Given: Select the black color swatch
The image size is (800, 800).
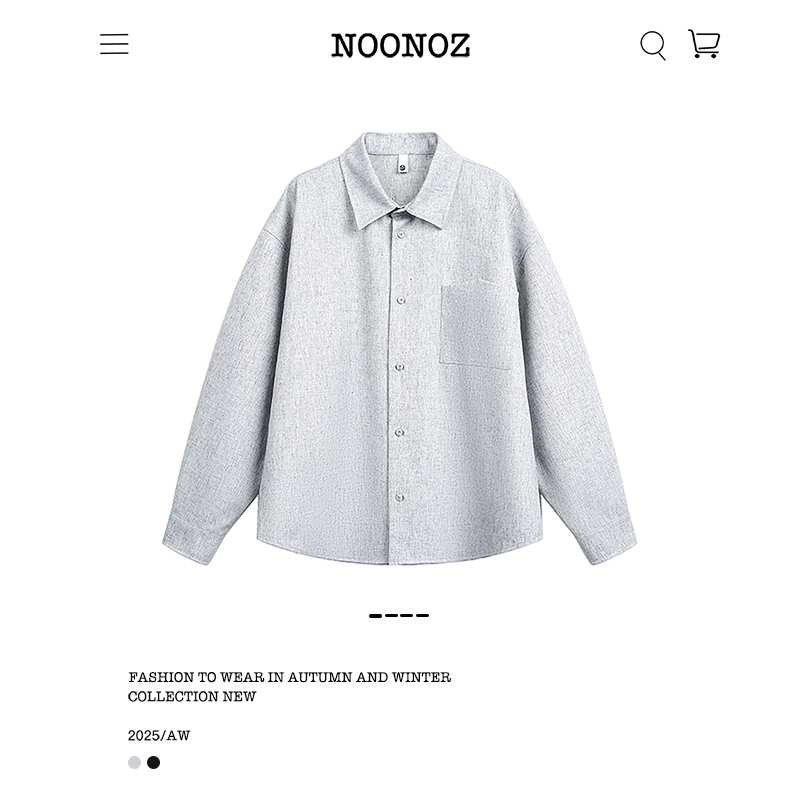Looking at the screenshot, I should click(154, 762).
